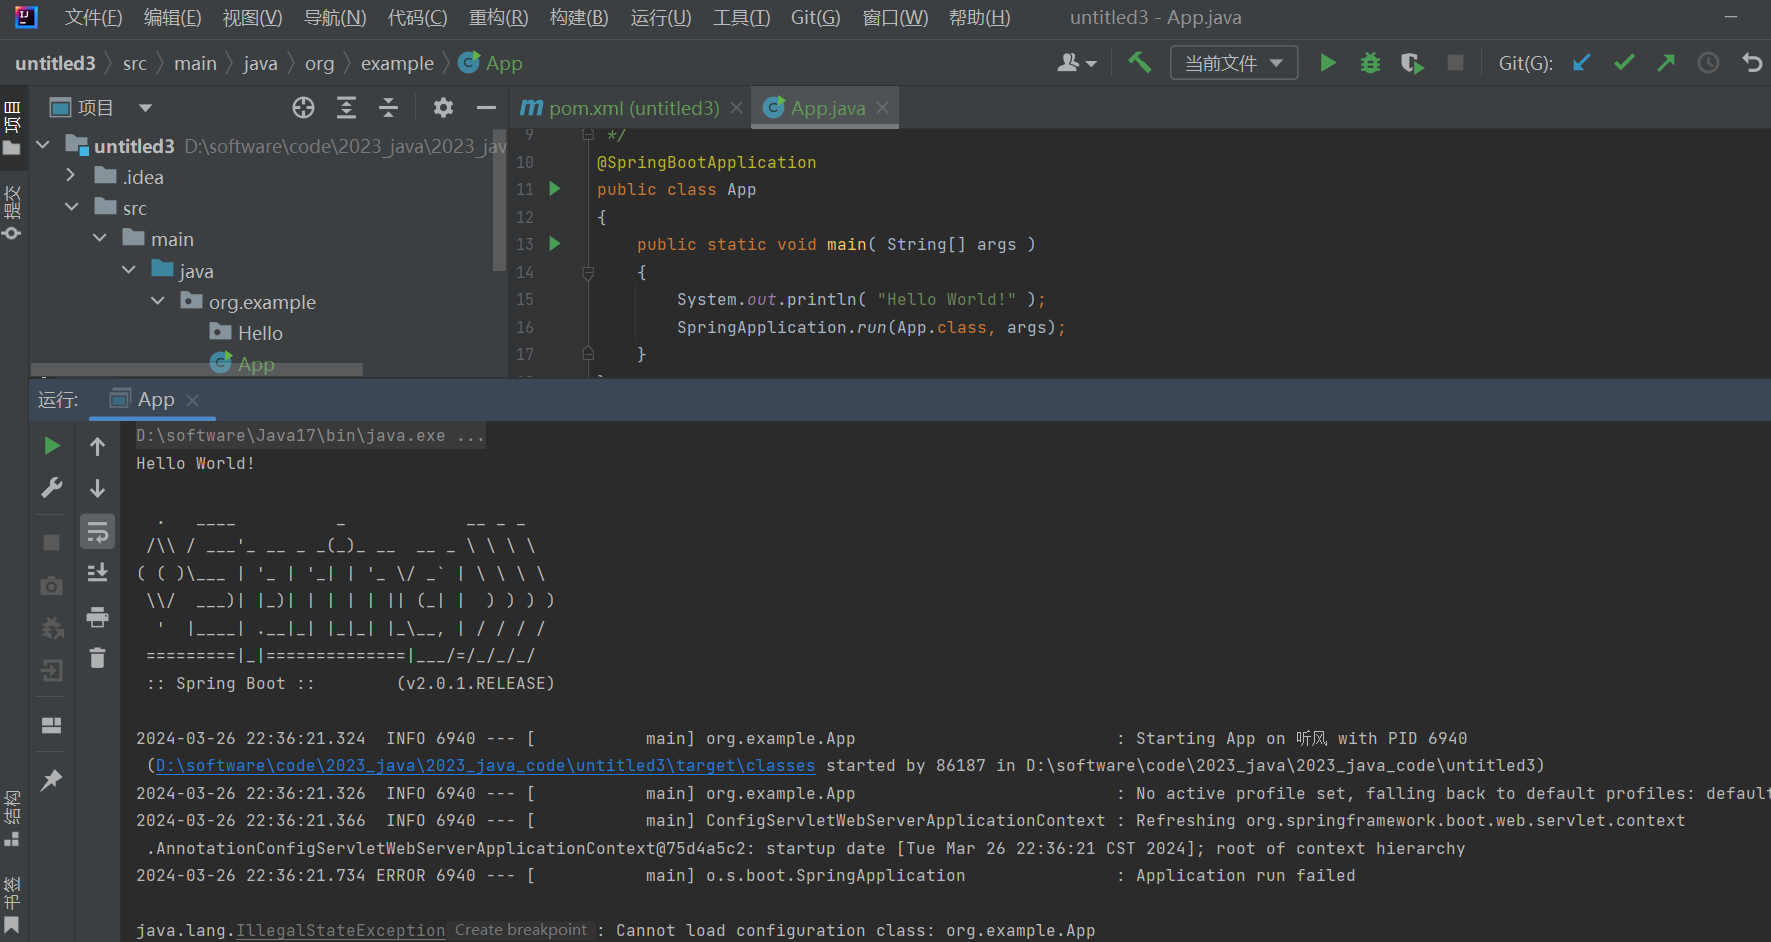Click run gutter arrow on line 13

click(x=555, y=244)
